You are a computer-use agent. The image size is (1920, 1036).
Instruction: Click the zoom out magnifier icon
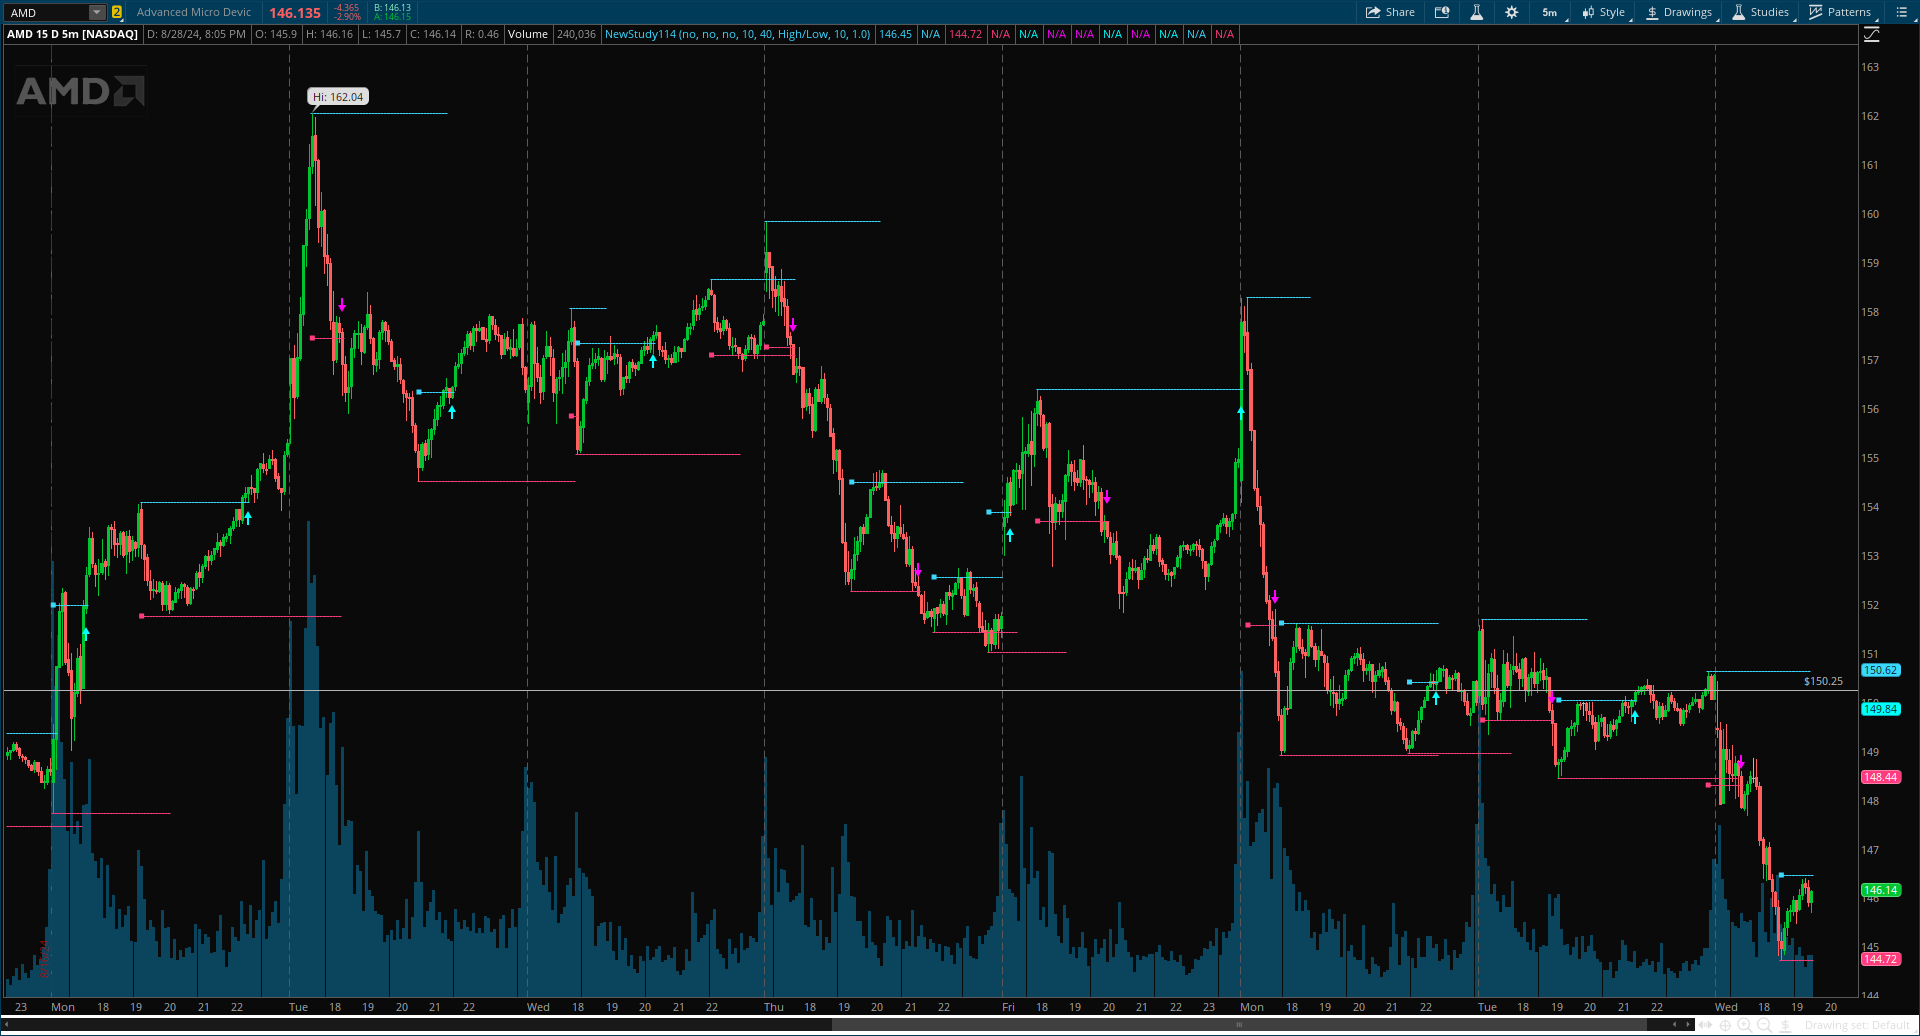[1764, 1025]
